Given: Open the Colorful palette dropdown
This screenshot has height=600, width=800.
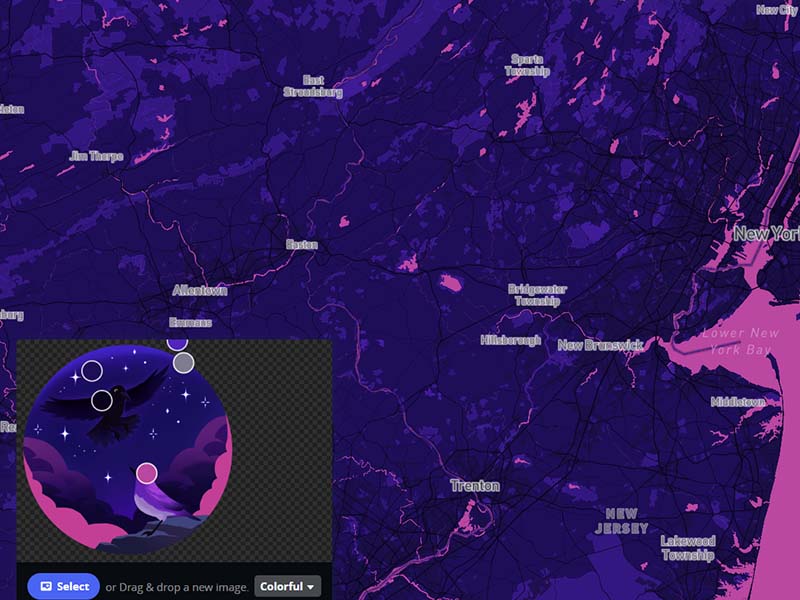Looking at the screenshot, I should [x=285, y=586].
